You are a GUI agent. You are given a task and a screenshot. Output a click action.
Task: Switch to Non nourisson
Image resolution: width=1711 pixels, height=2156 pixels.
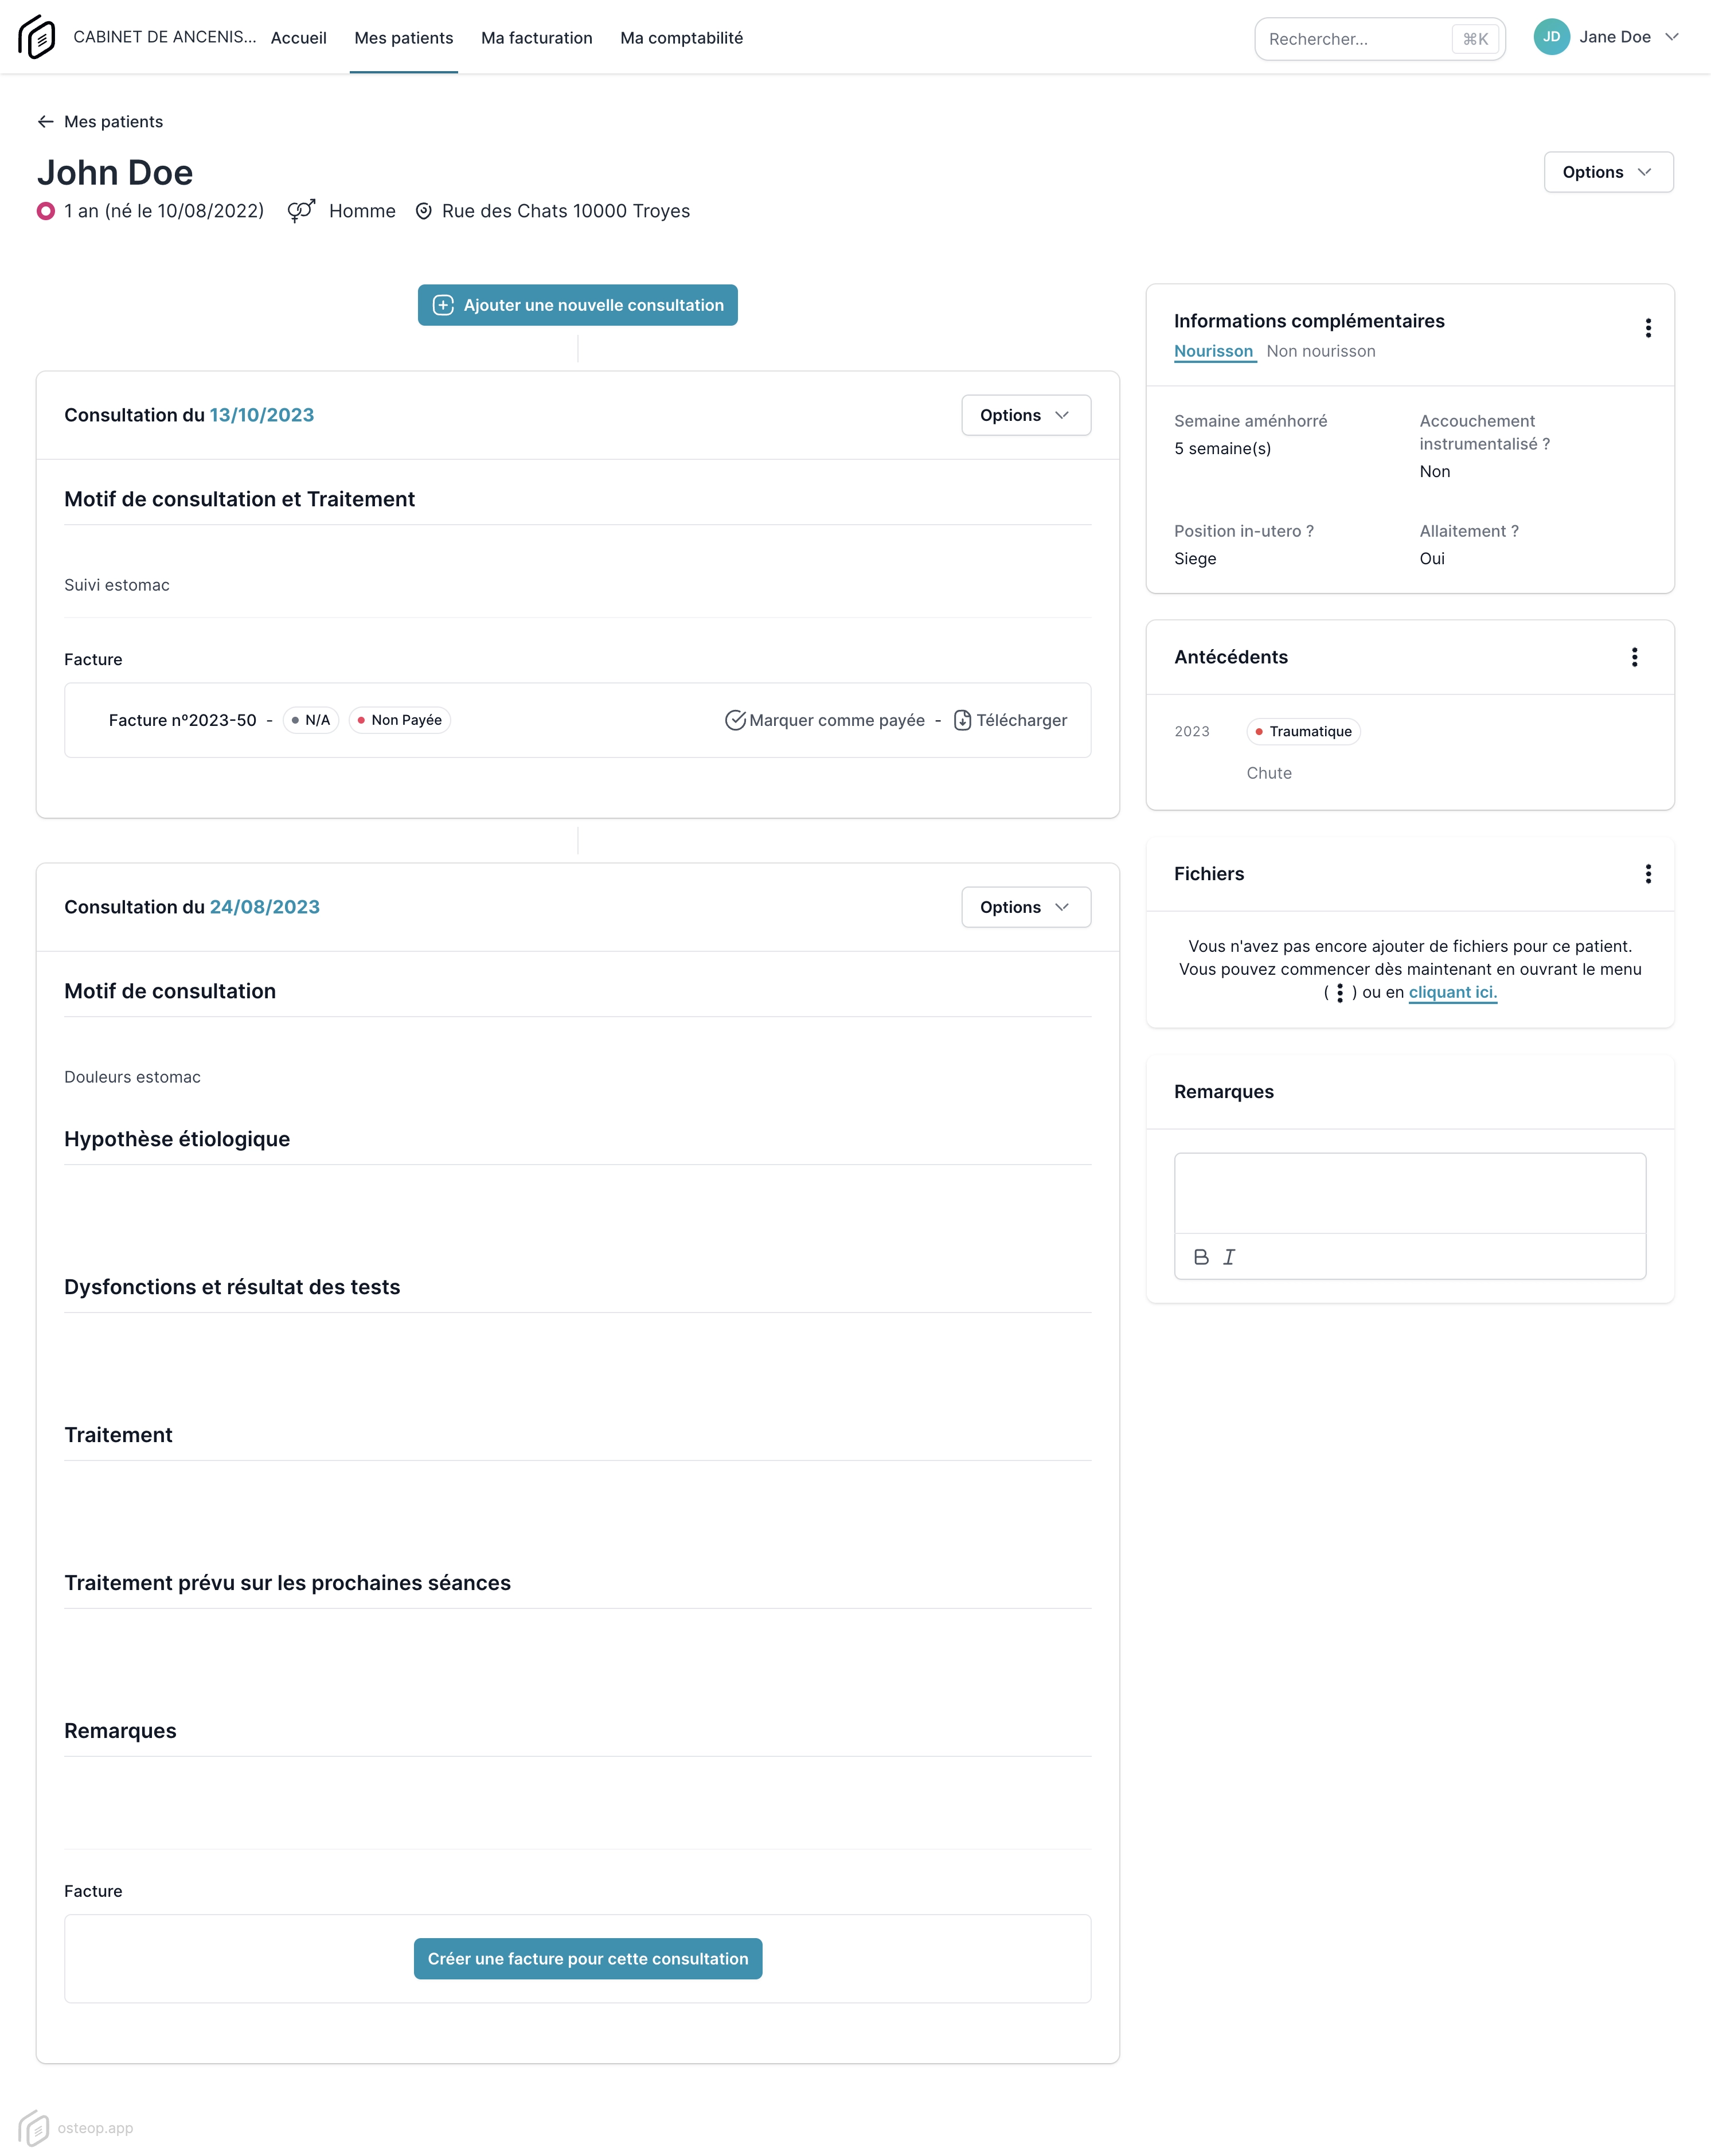click(1321, 351)
